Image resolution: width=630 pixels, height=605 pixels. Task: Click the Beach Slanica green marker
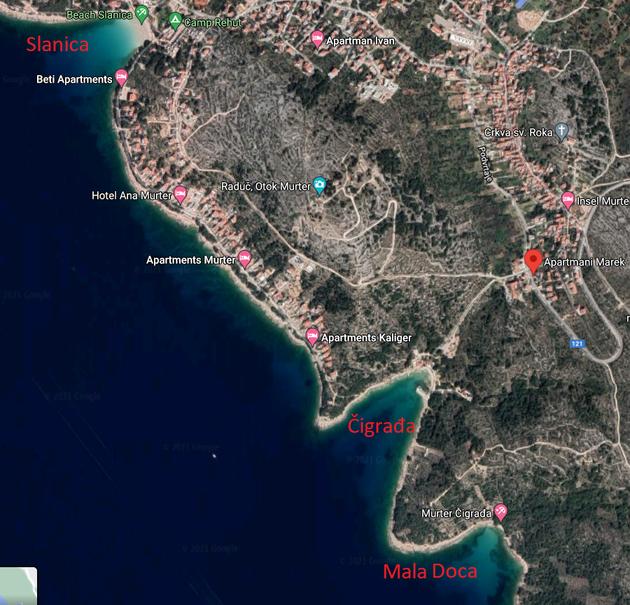point(141,14)
